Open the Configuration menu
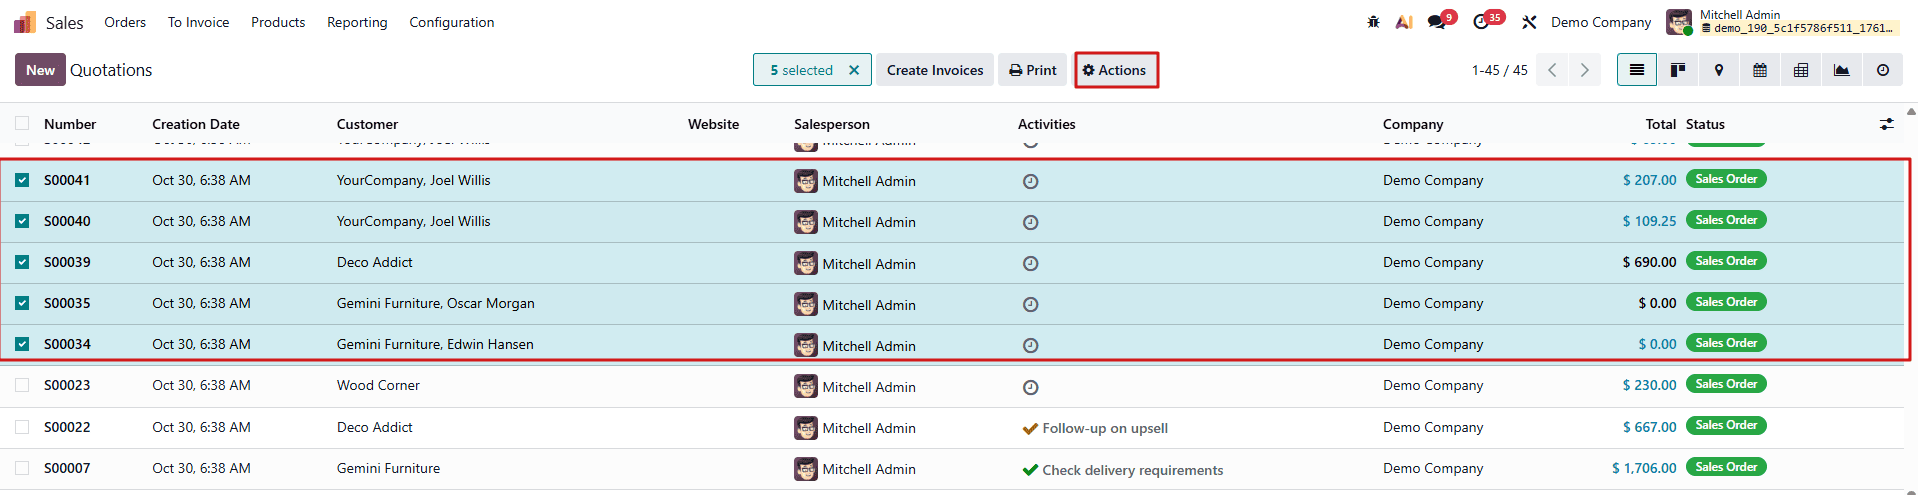1918x495 pixels. [x=452, y=22]
